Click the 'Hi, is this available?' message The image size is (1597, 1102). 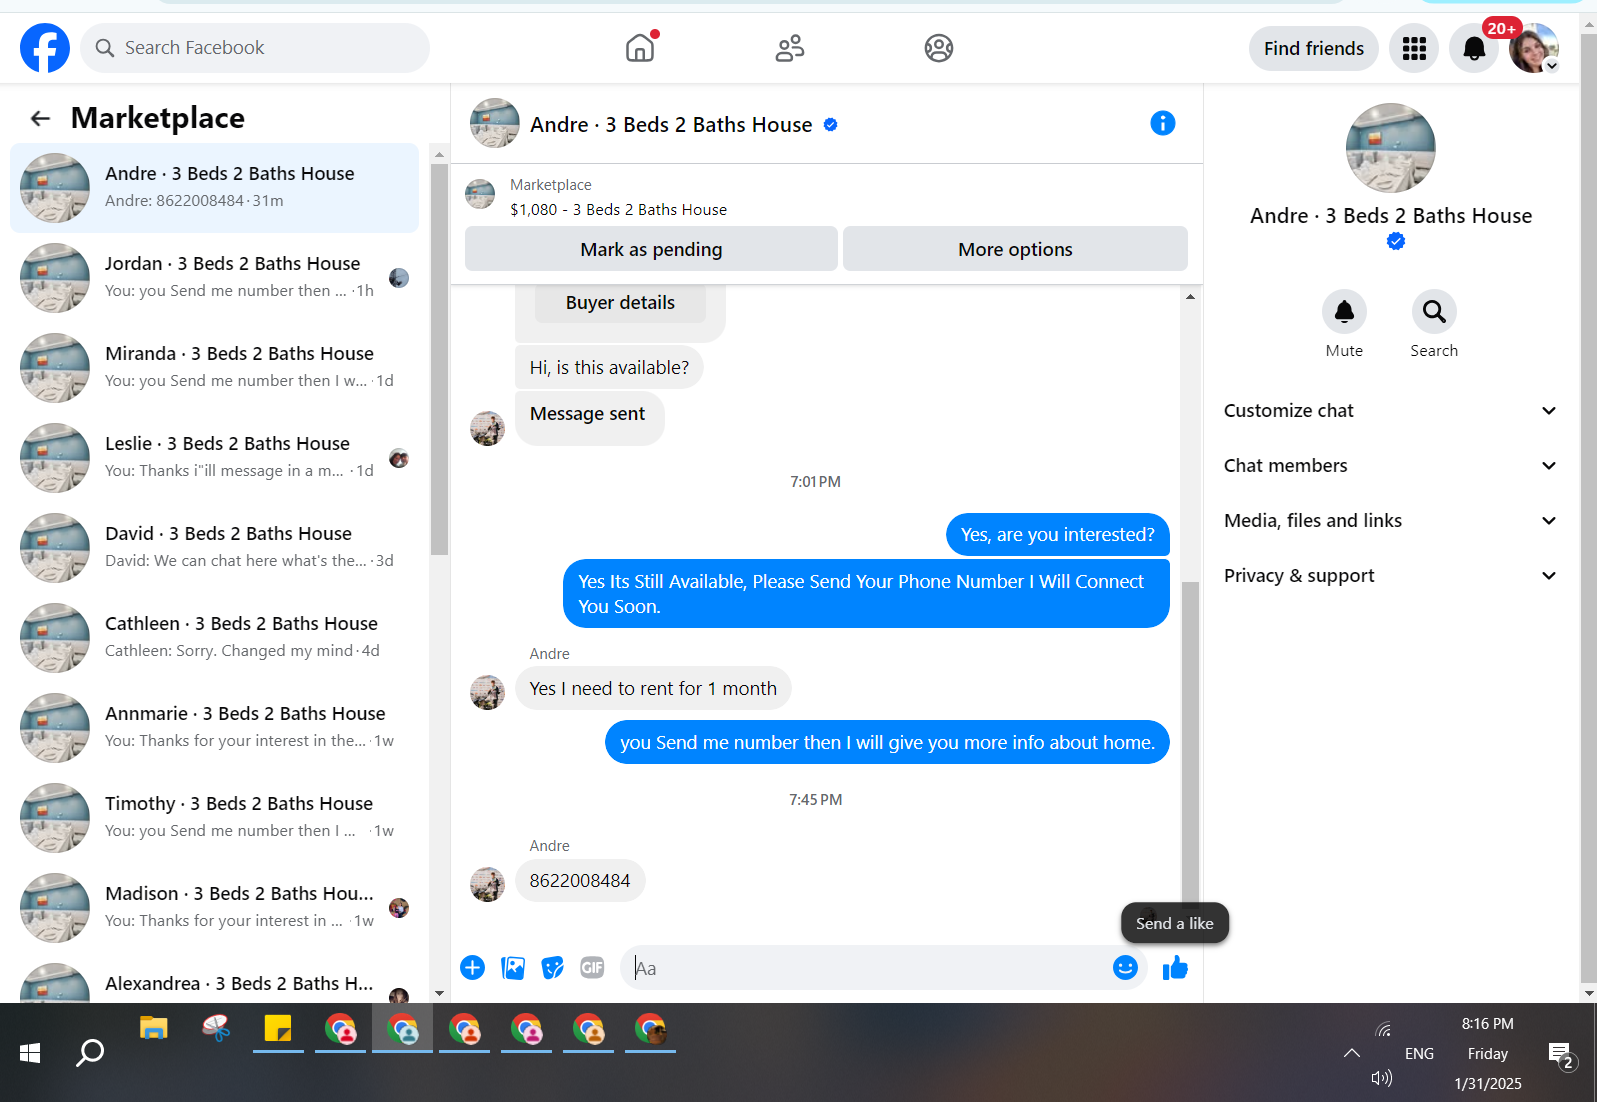coord(609,368)
